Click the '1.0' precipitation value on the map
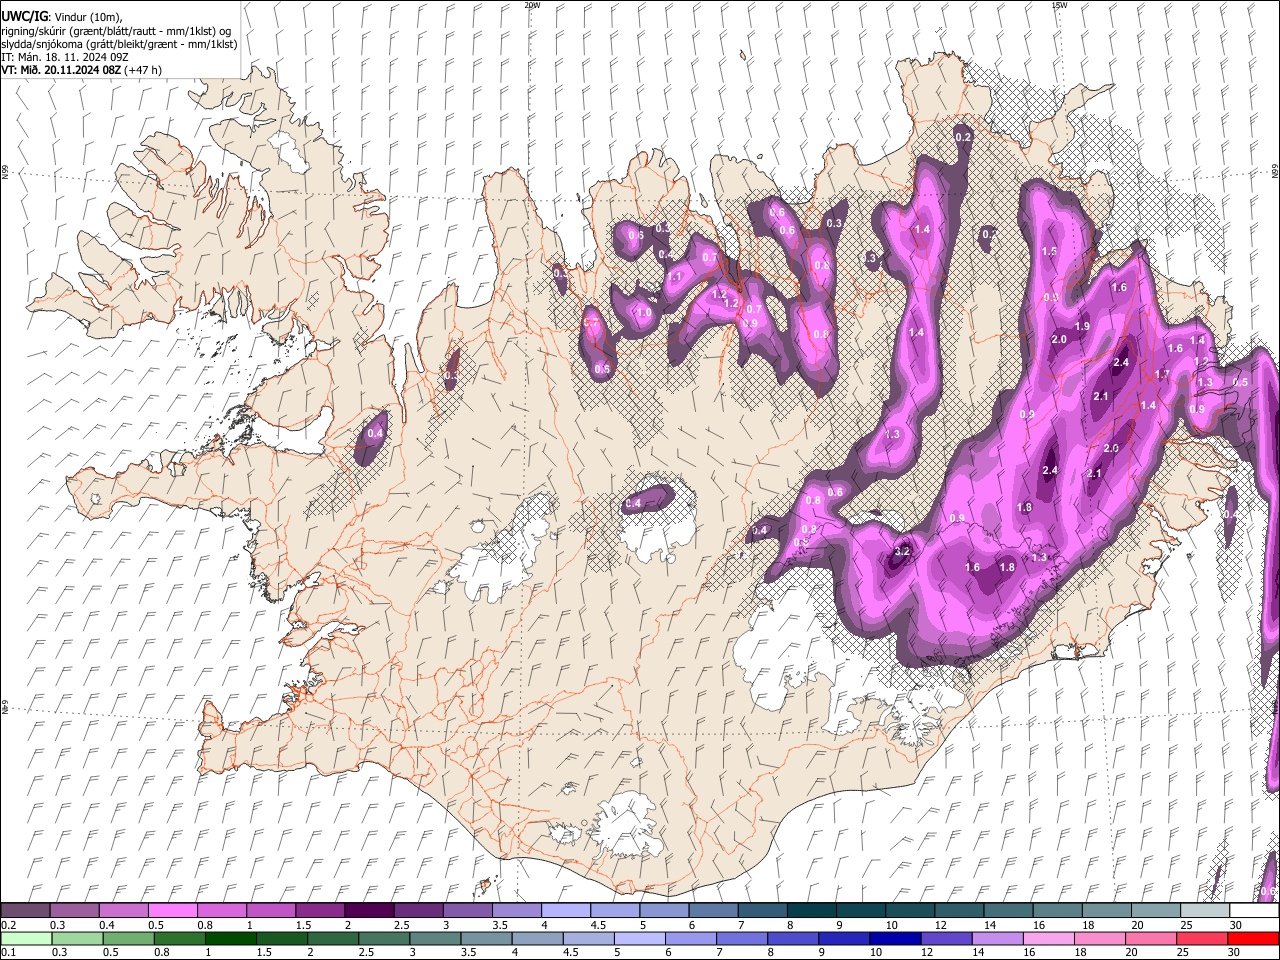The width and height of the screenshot is (1280, 960). coord(645,313)
